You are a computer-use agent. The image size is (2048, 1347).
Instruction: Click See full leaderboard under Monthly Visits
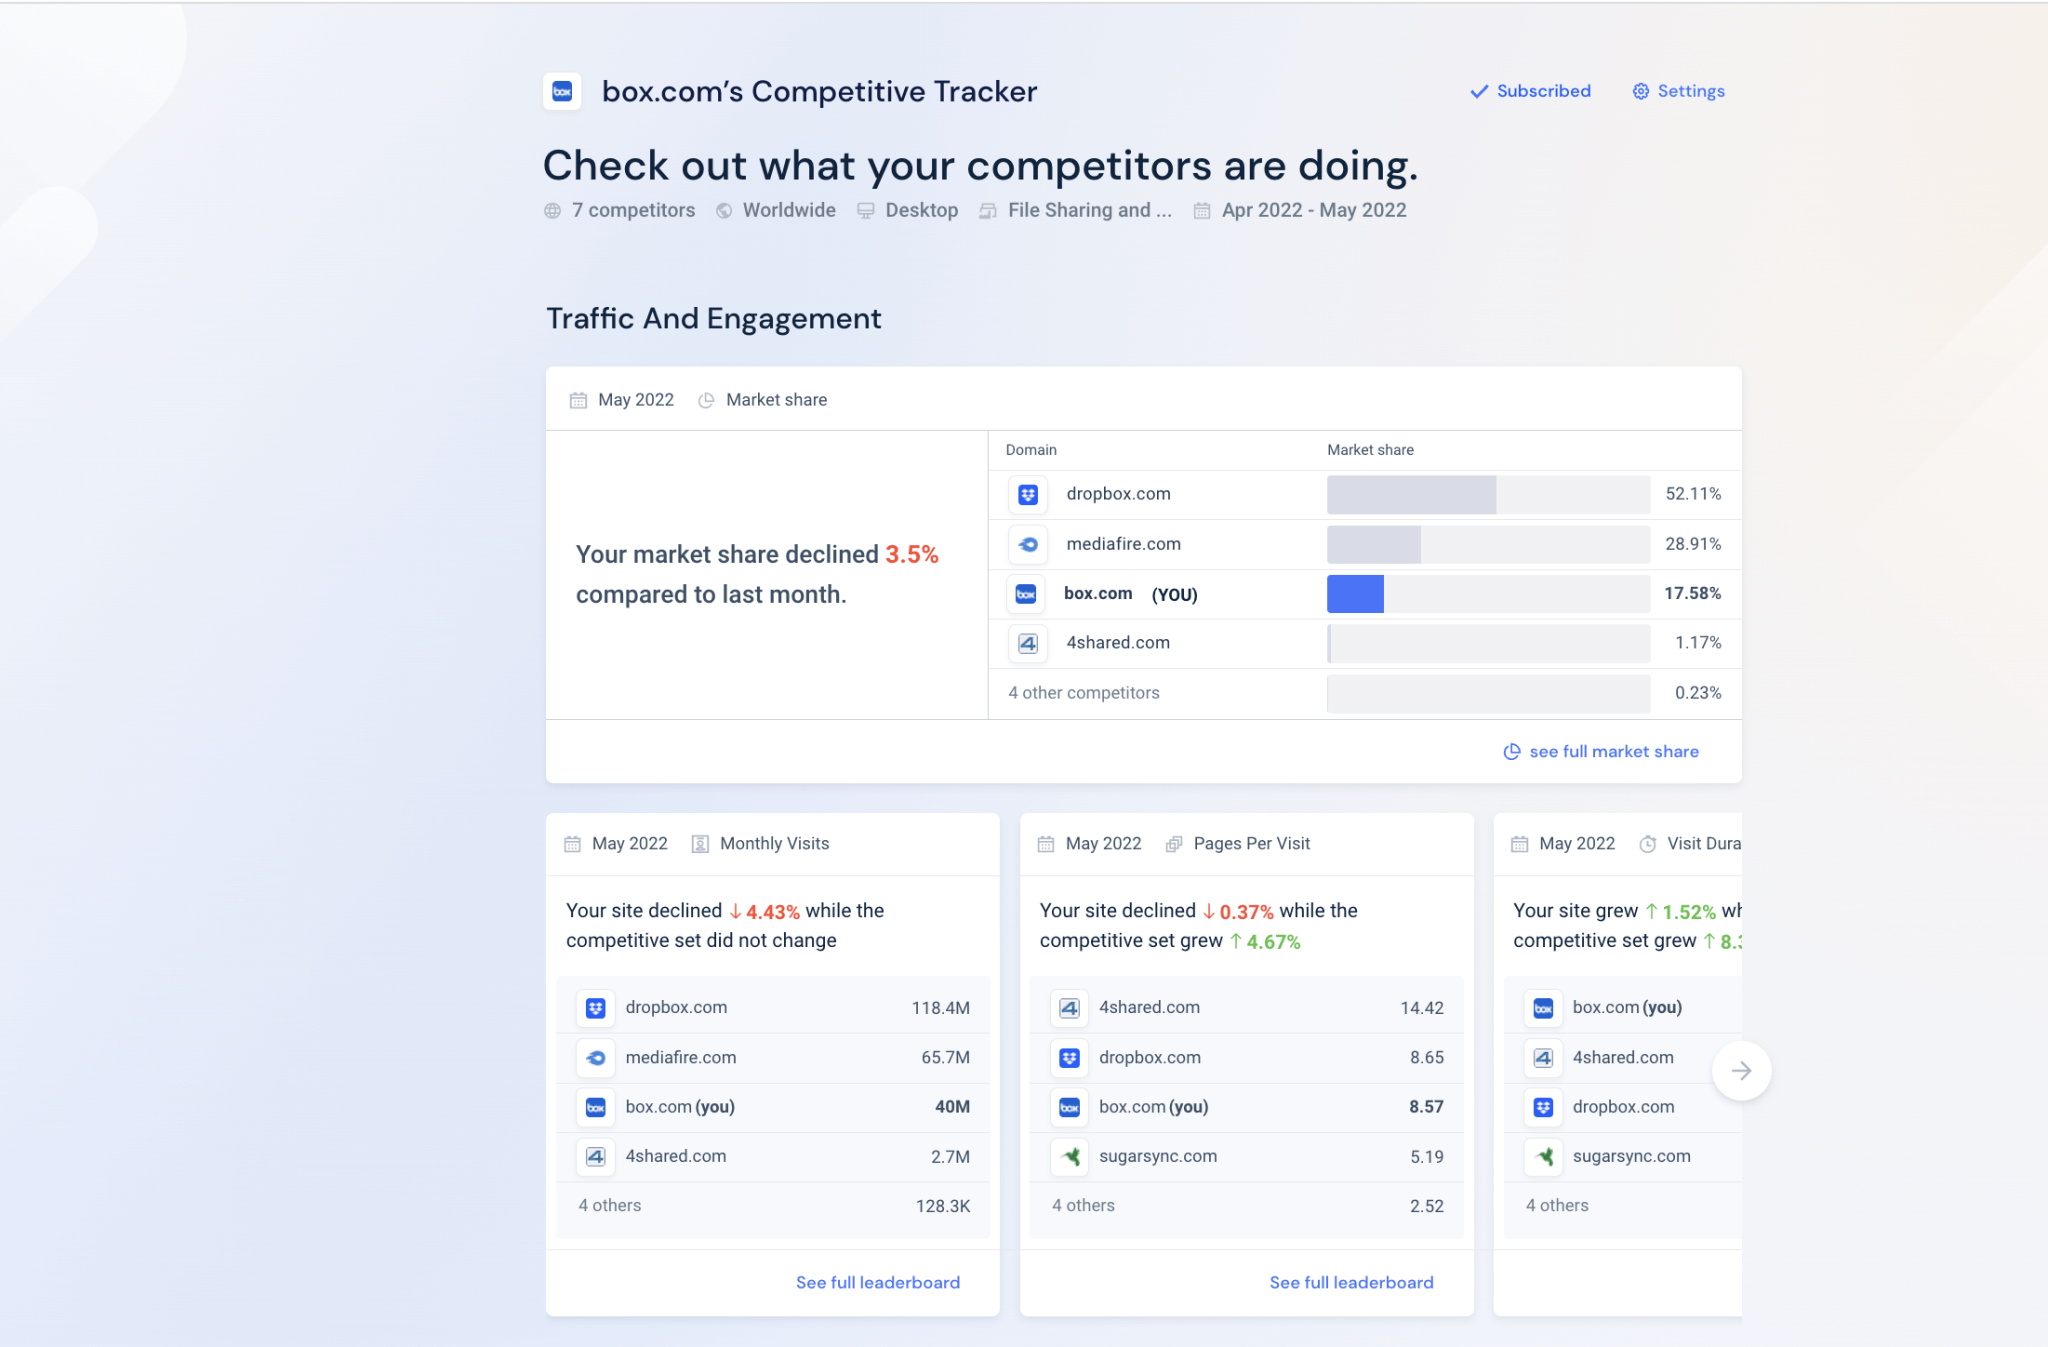tap(877, 1282)
